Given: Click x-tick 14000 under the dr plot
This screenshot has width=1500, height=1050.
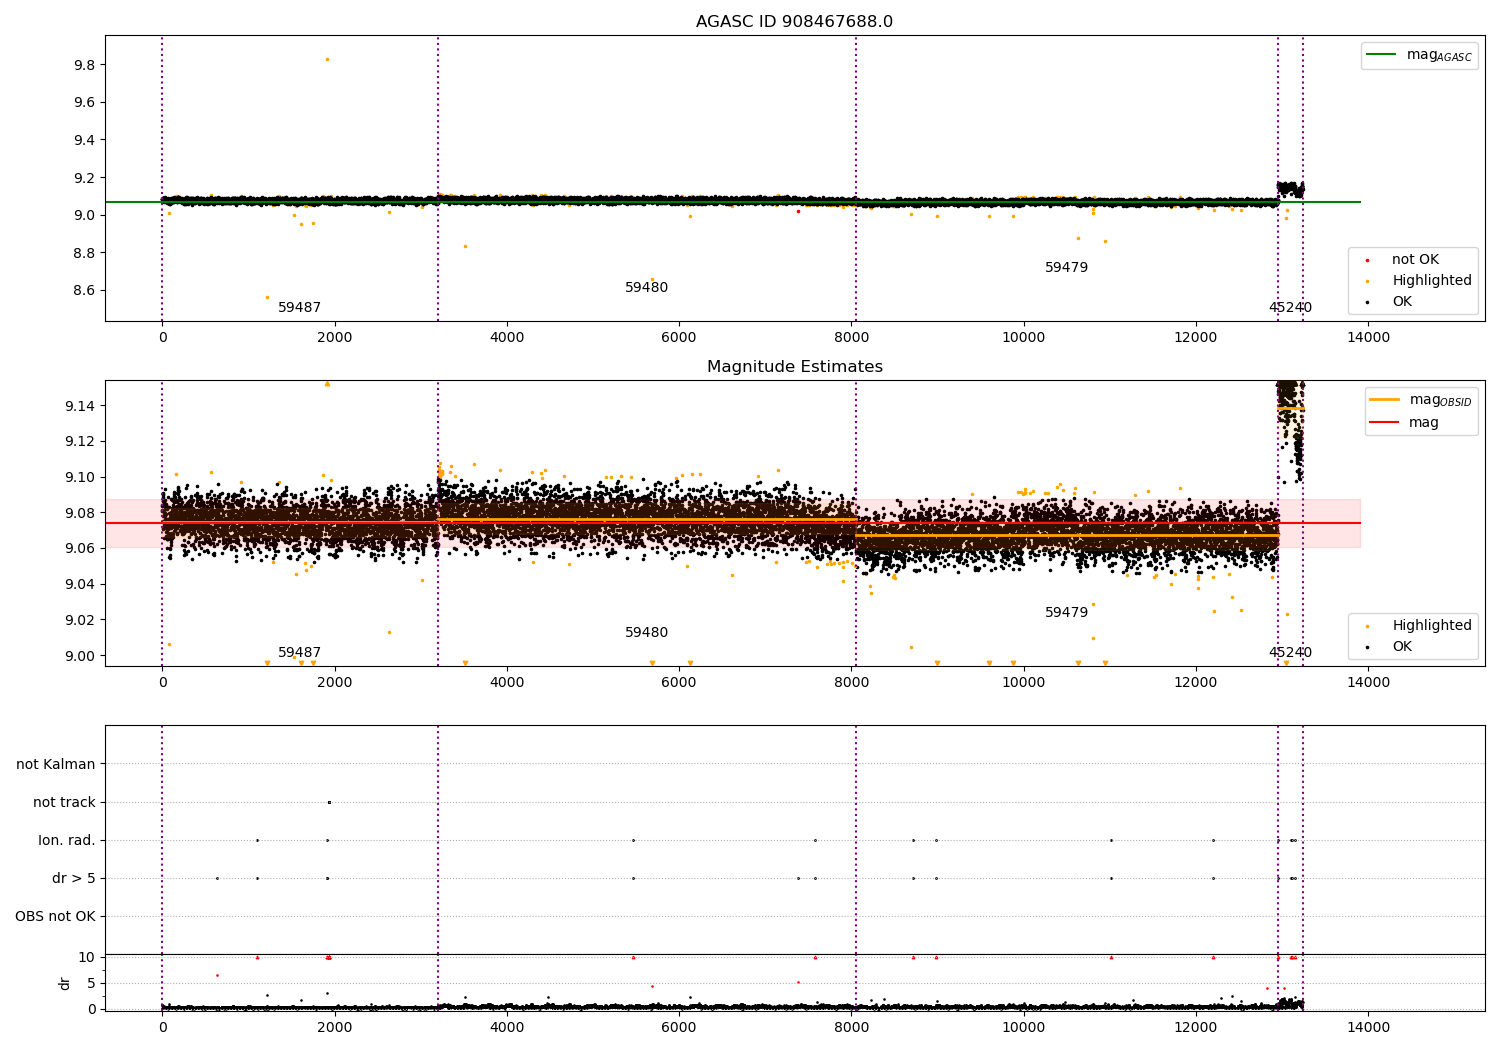Looking at the screenshot, I should coord(1369,1027).
